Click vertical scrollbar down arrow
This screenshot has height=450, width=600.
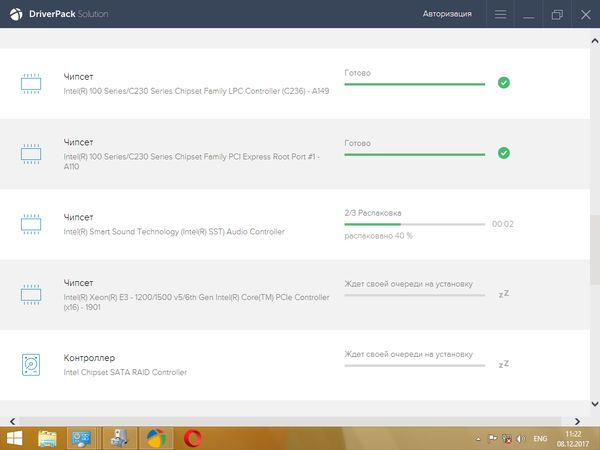pos(595,404)
